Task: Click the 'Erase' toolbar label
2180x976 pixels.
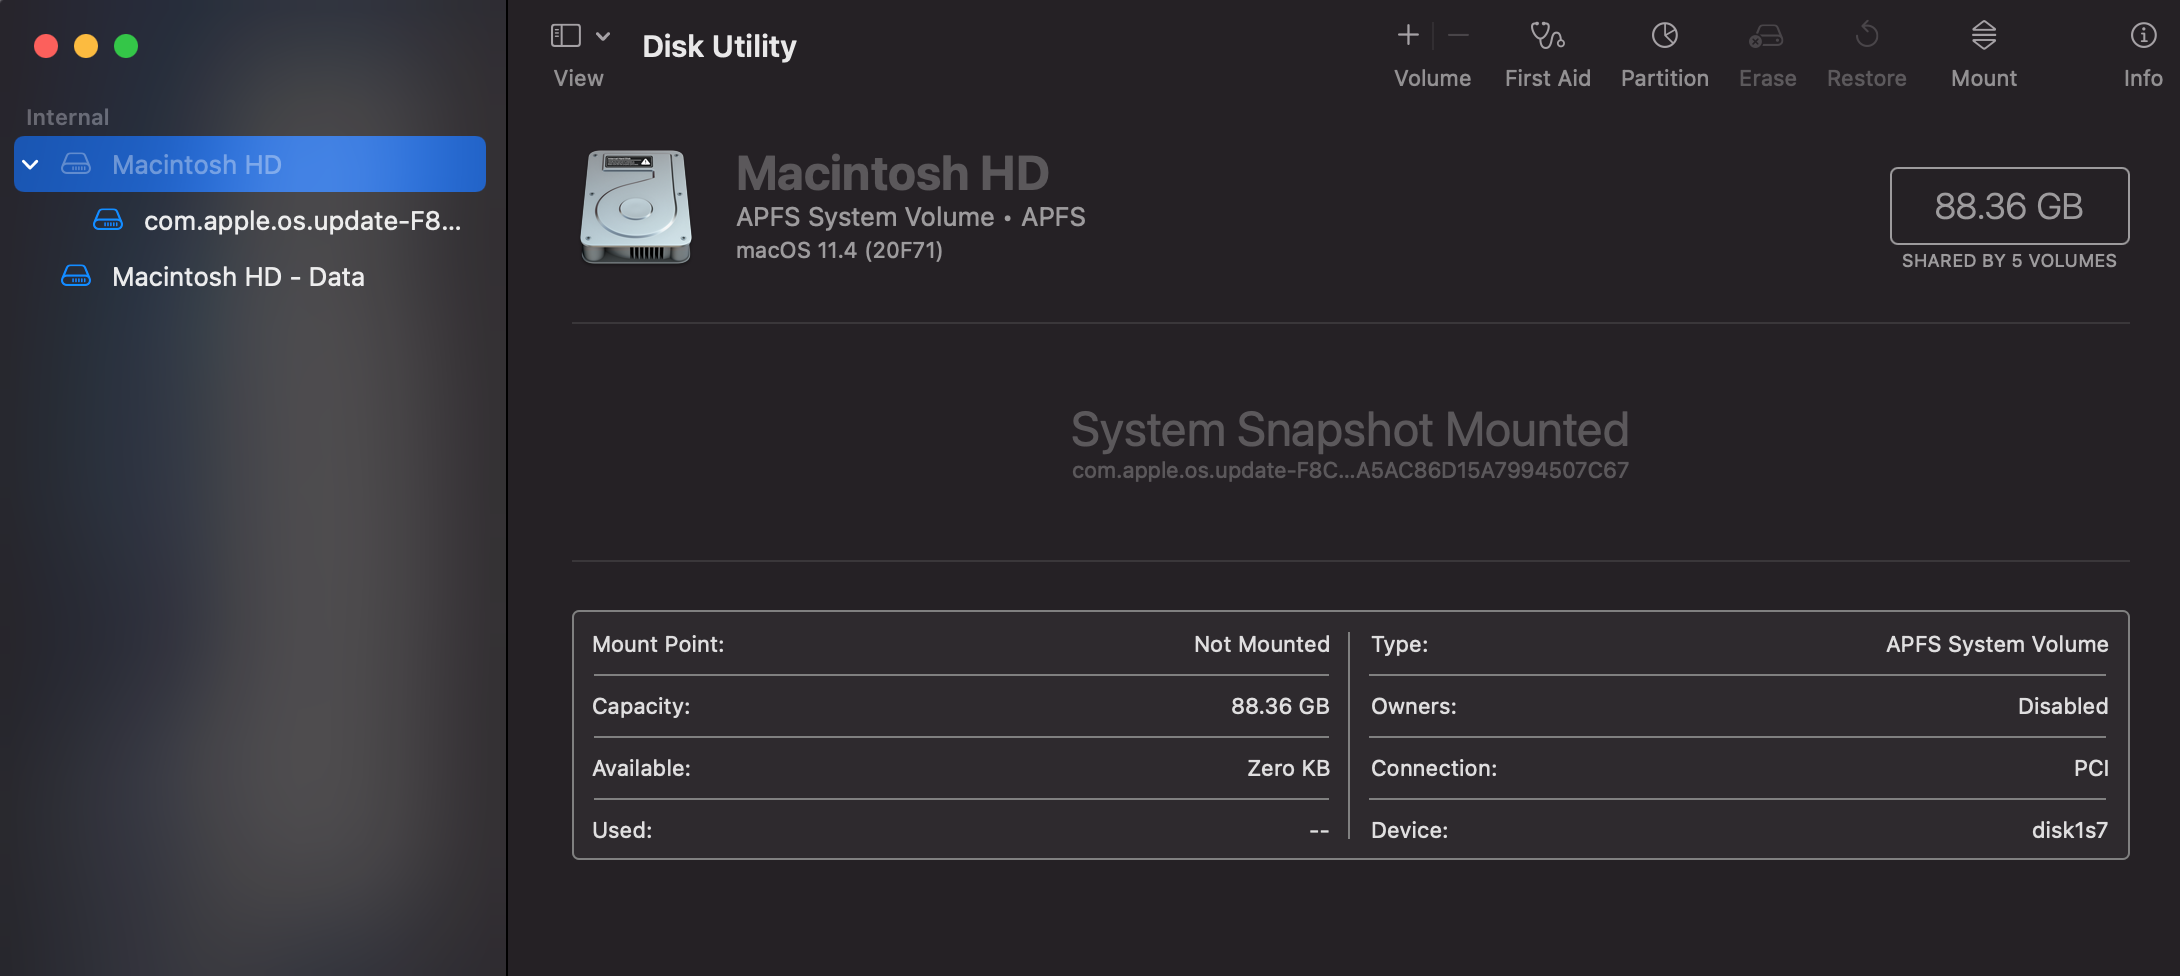Action: (1767, 78)
